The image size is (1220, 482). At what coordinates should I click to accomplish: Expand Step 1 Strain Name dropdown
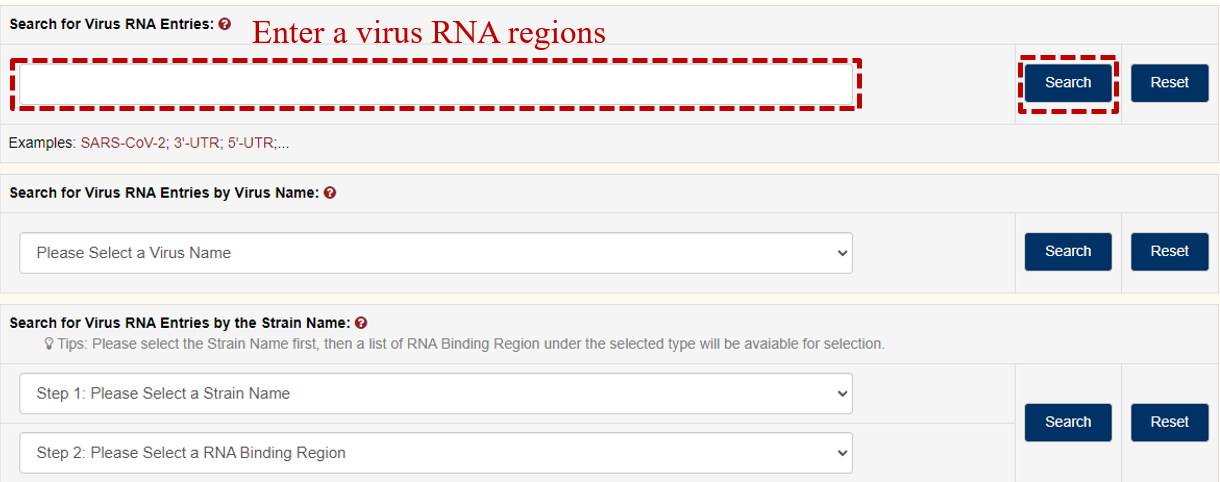[436, 394]
